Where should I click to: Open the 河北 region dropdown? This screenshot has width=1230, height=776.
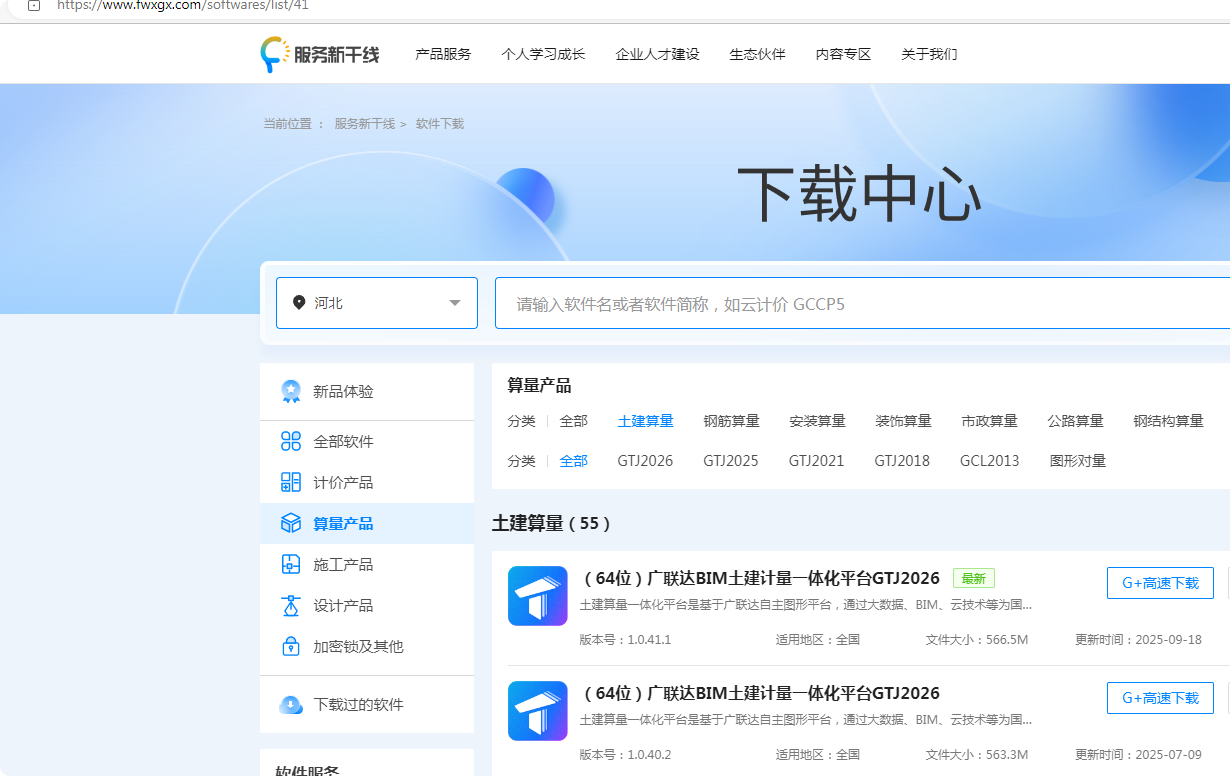click(377, 303)
